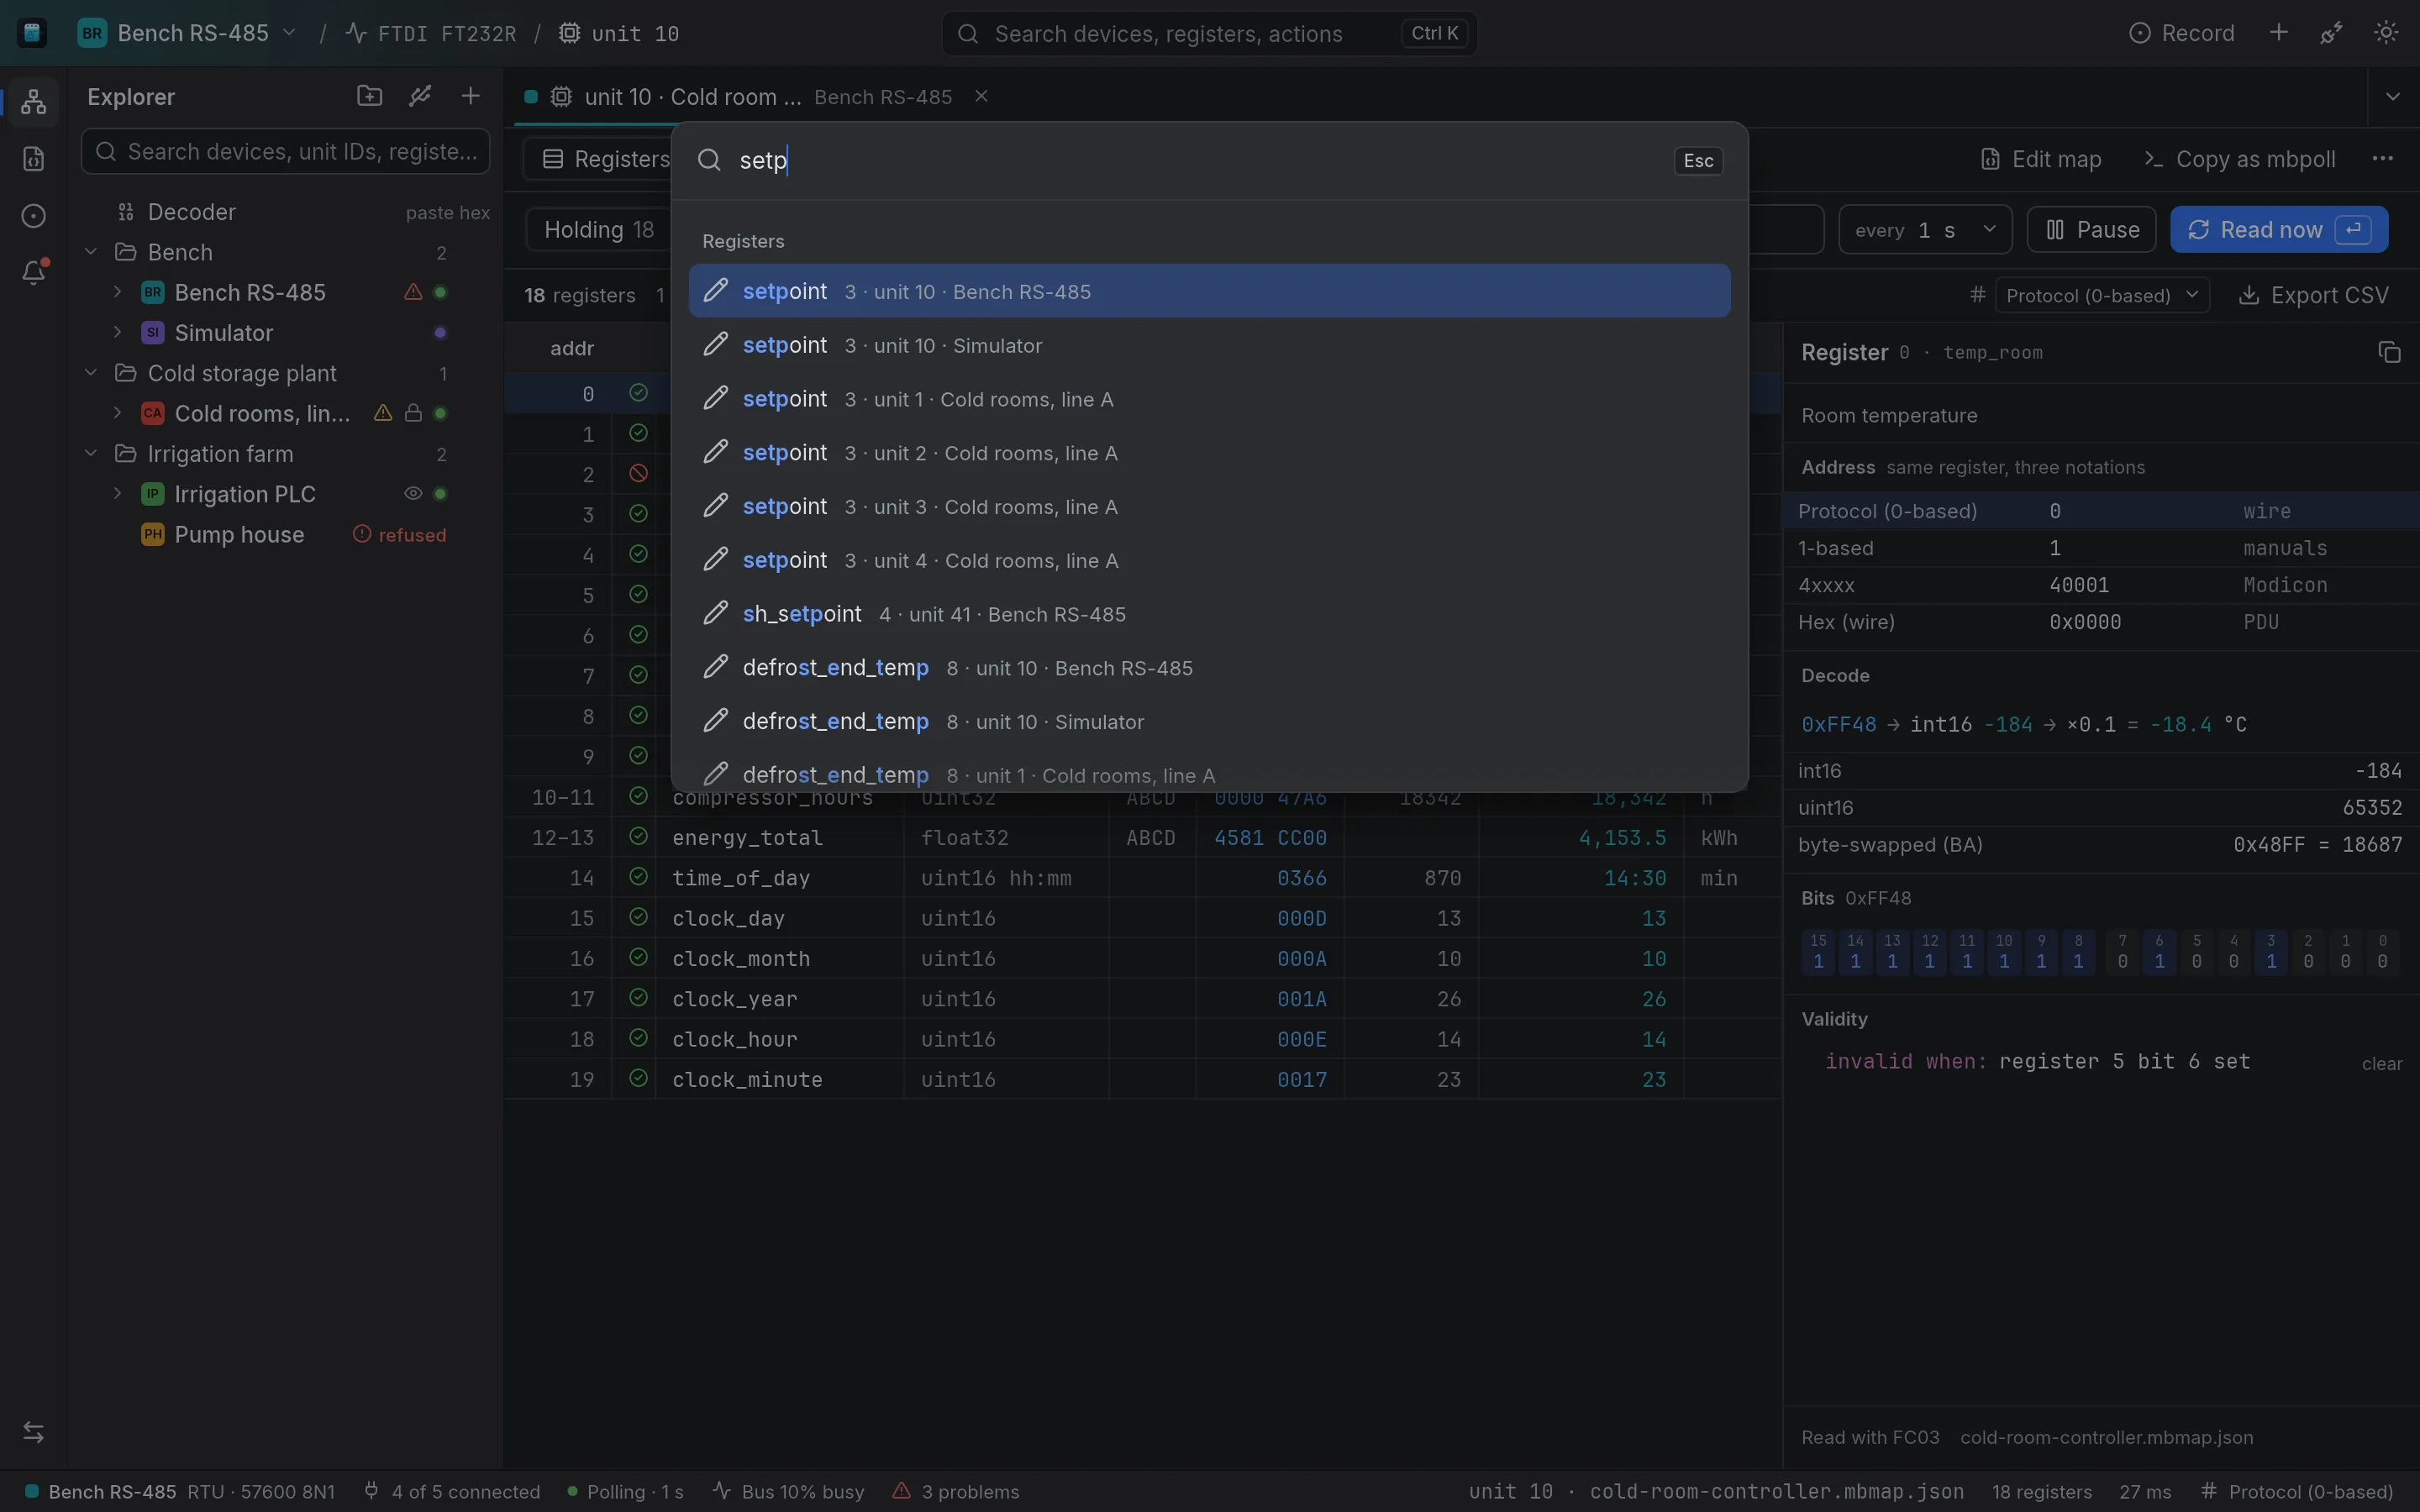Toggle bit 7 in Bits row
The height and width of the screenshot is (1512, 2420).
pos(2122,951)
